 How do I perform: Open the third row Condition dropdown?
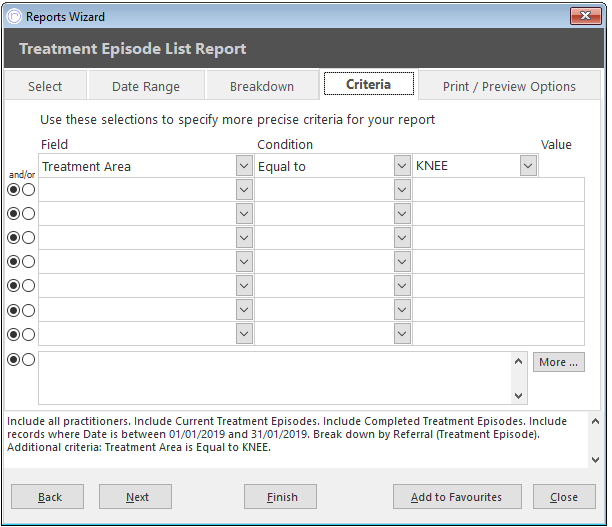tap(402, 214)
